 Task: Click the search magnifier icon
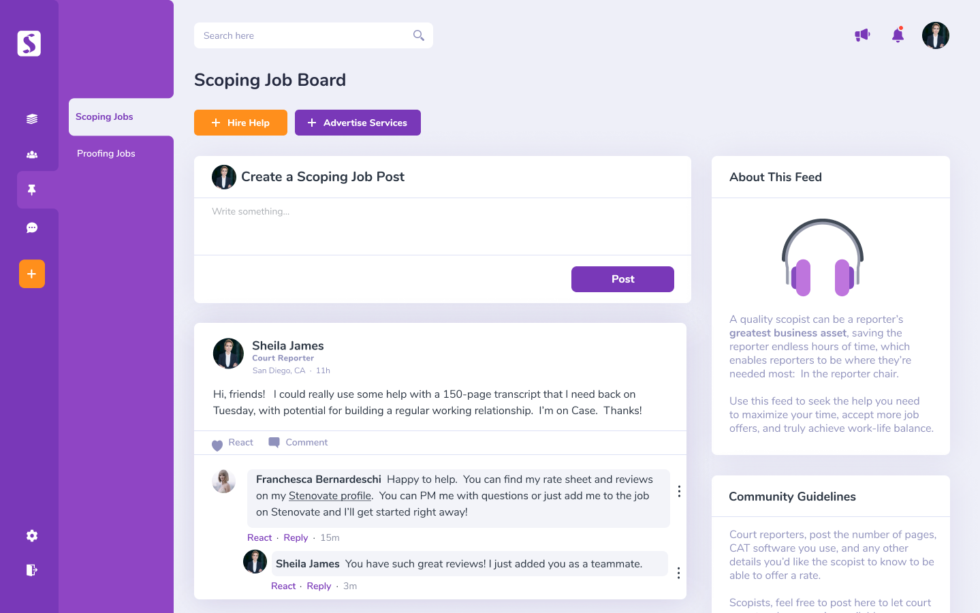(x=419, y=36)
